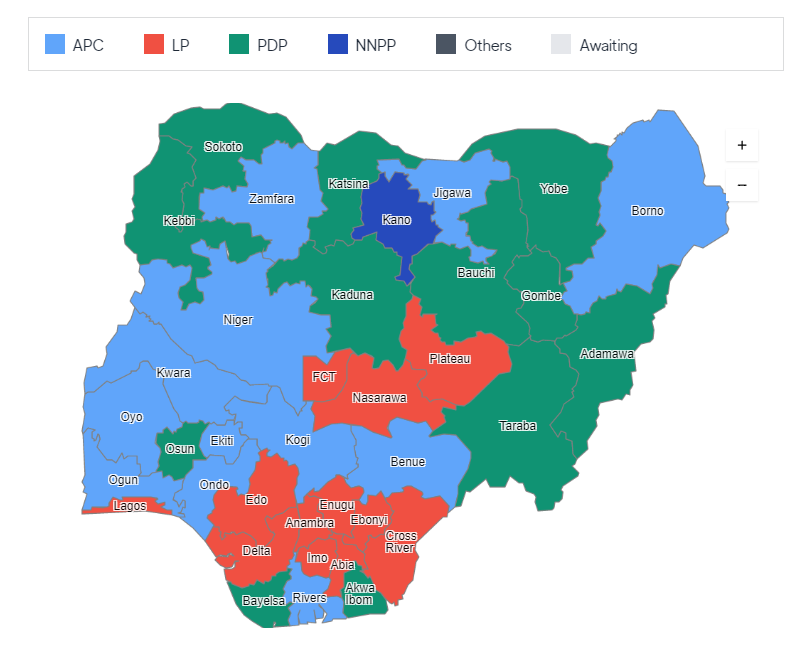Screen dimensions: 798x648
Task: Select Kano state on the map
Action: 396,220
